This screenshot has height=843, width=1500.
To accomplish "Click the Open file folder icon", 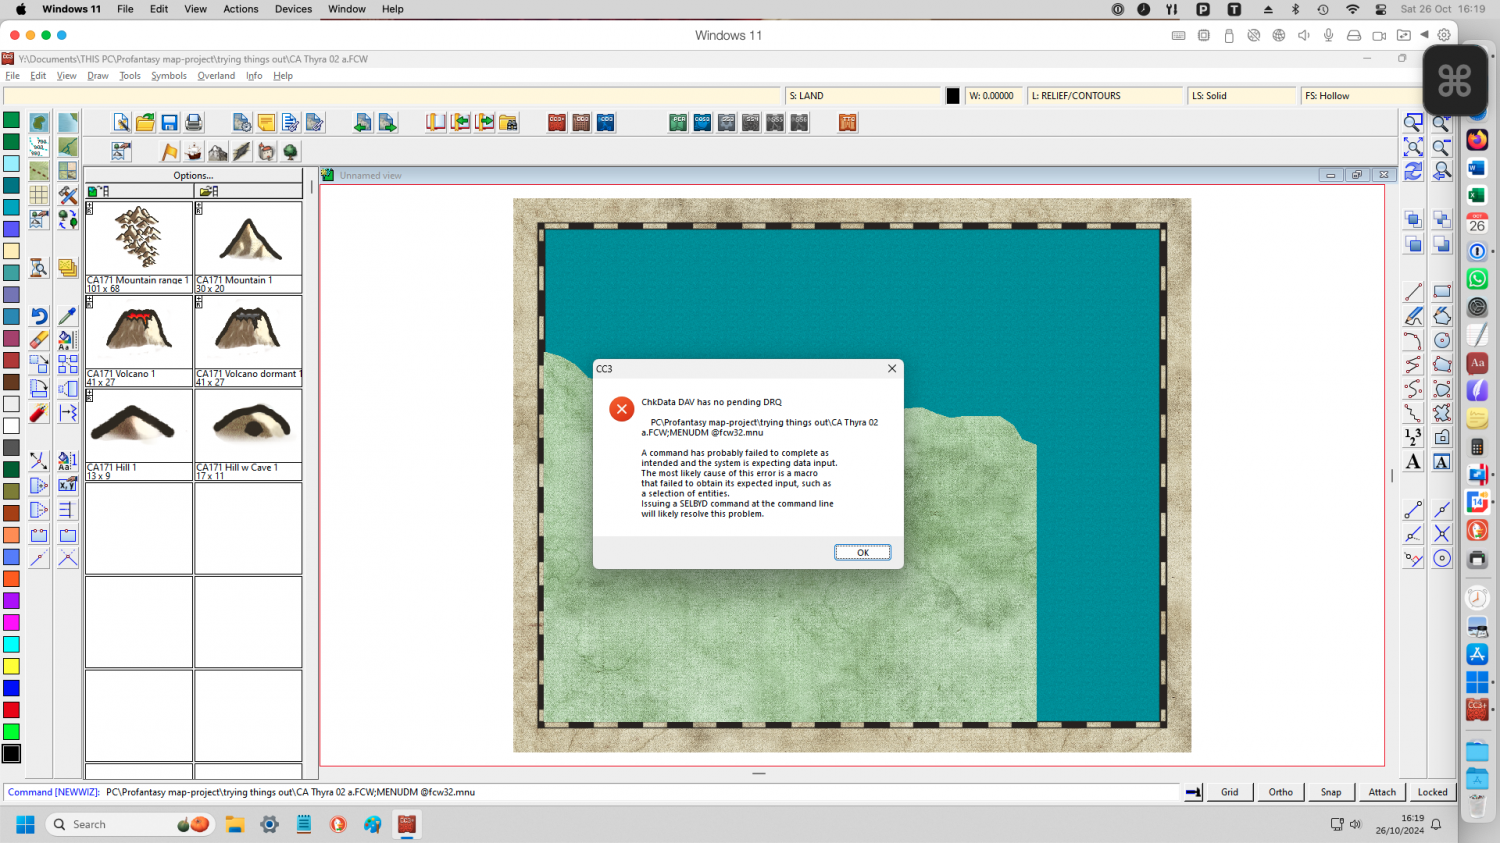I will (145, 122).
